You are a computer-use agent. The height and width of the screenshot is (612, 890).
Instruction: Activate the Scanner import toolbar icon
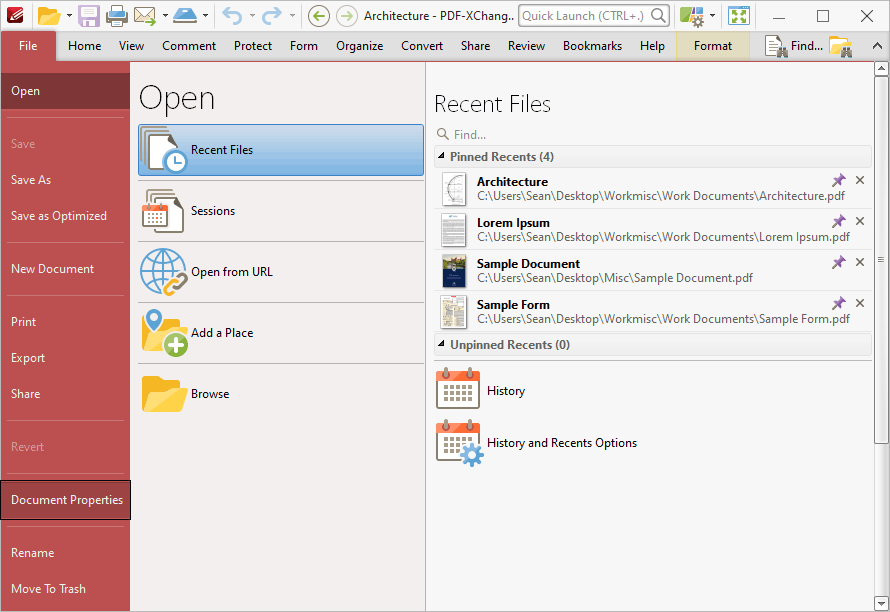coord(186,16)
